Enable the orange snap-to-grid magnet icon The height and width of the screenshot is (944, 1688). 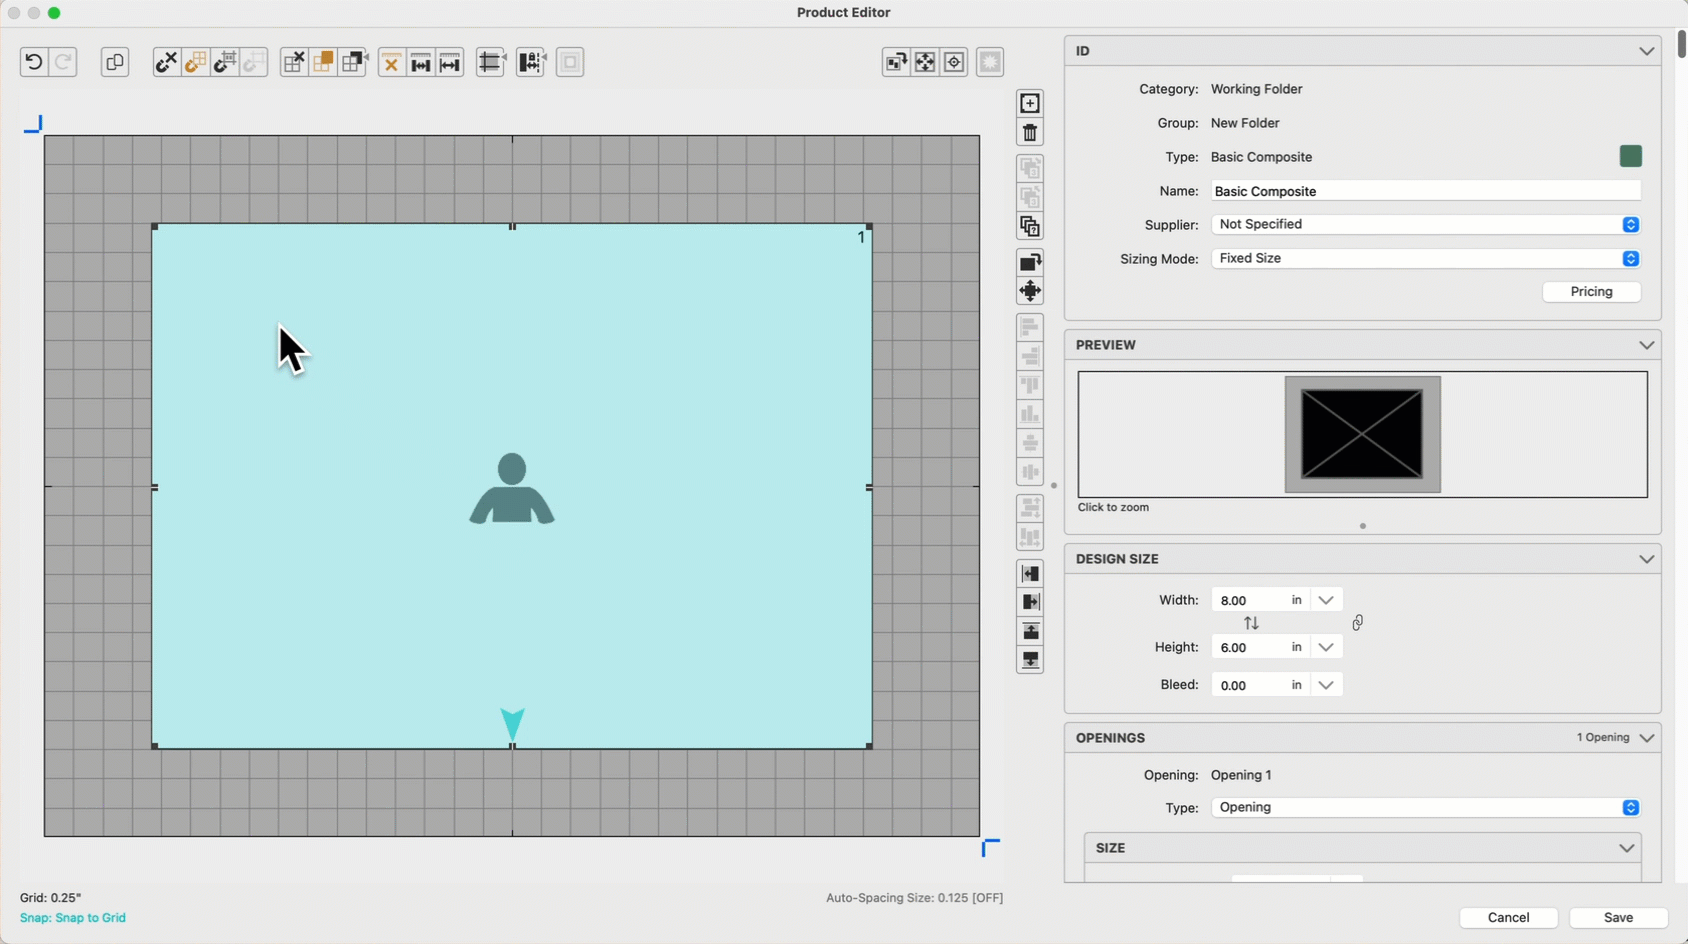click(196, 62)
